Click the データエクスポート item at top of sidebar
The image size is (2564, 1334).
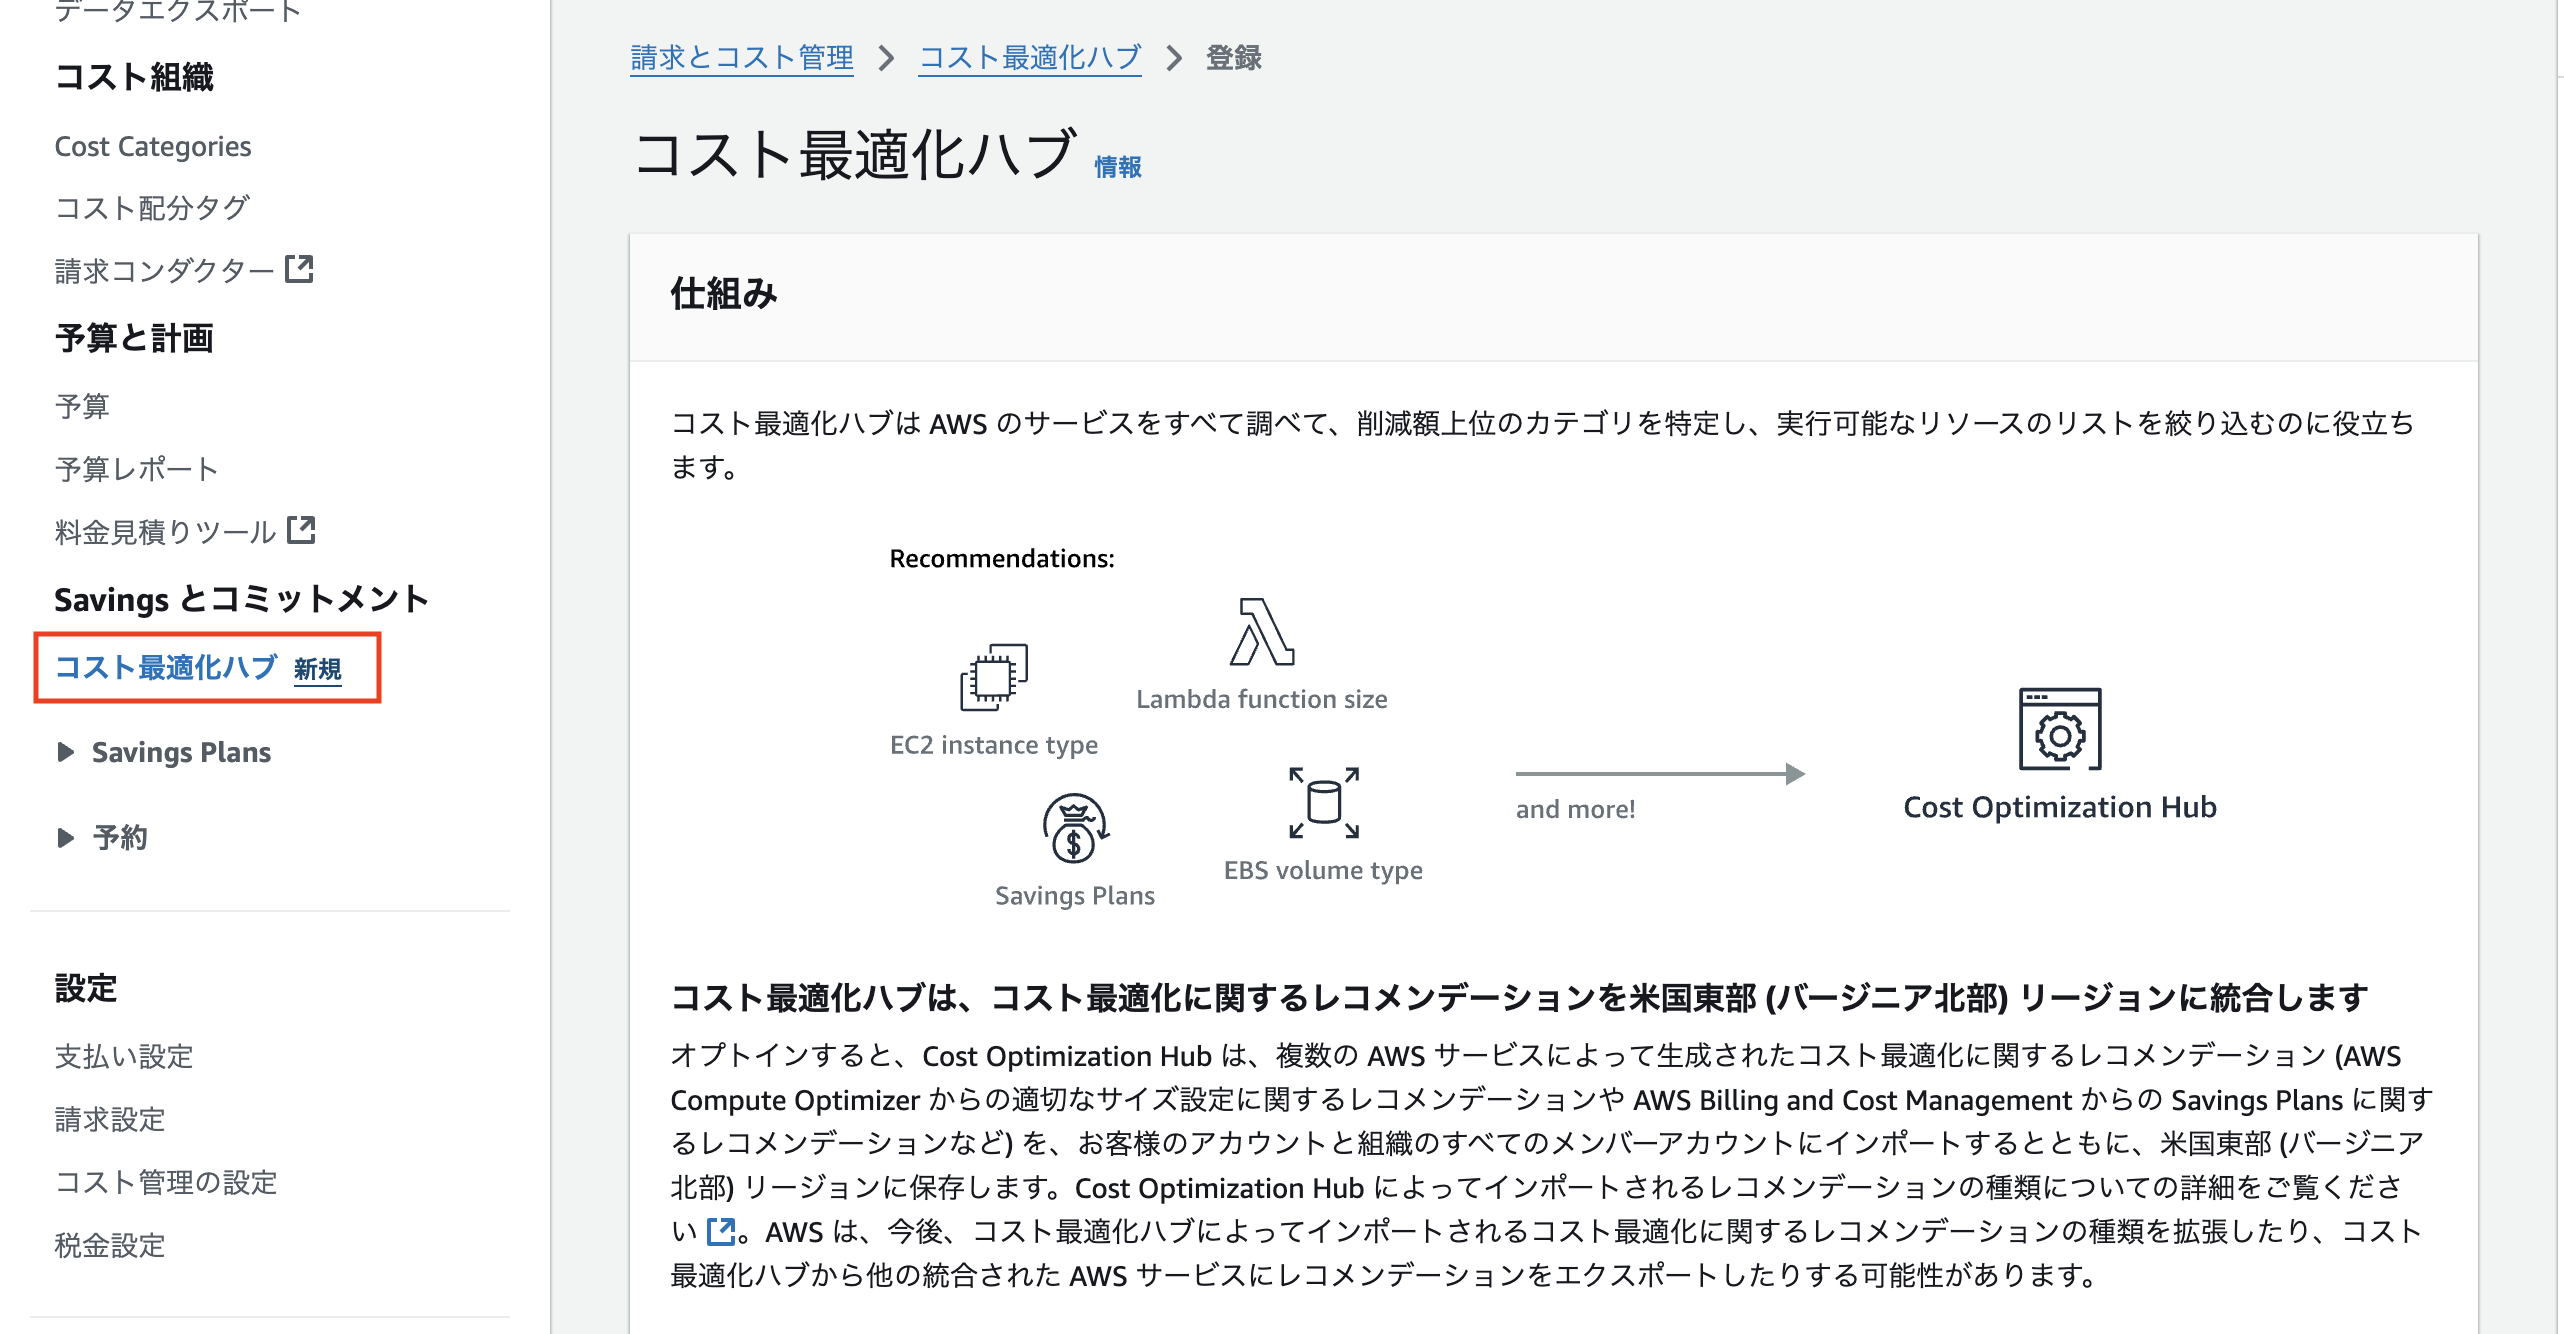pos(178,11)
